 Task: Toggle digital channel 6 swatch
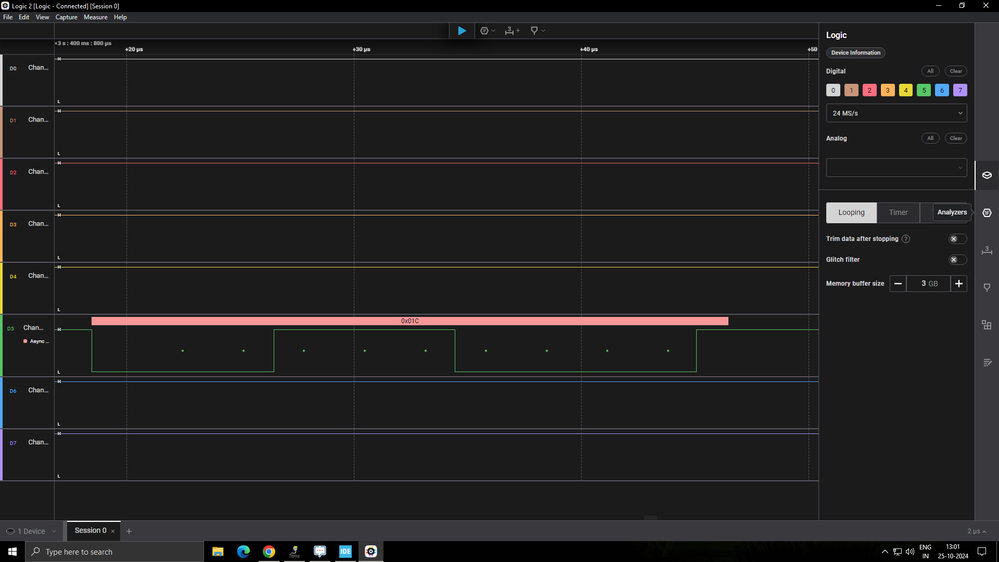coord(942,90)
